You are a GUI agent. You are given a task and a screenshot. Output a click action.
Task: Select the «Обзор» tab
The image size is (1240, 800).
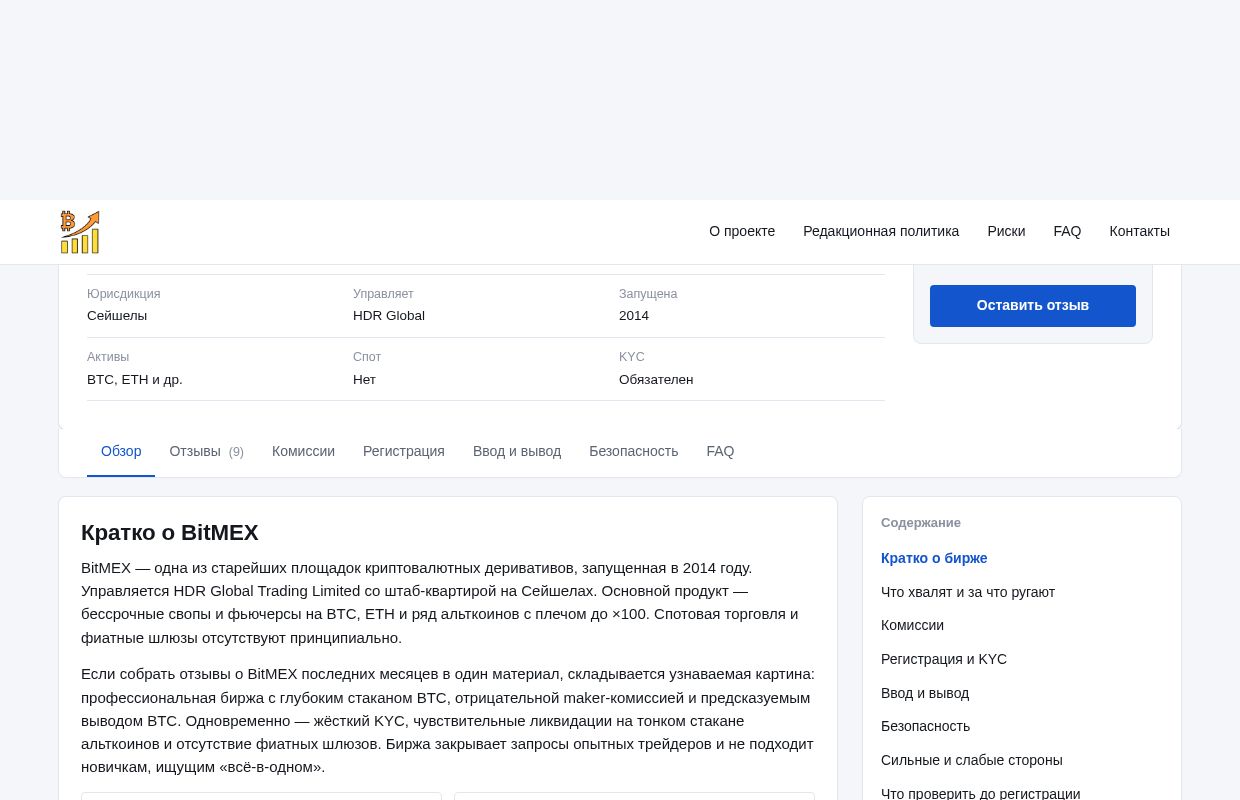point(121,452)
